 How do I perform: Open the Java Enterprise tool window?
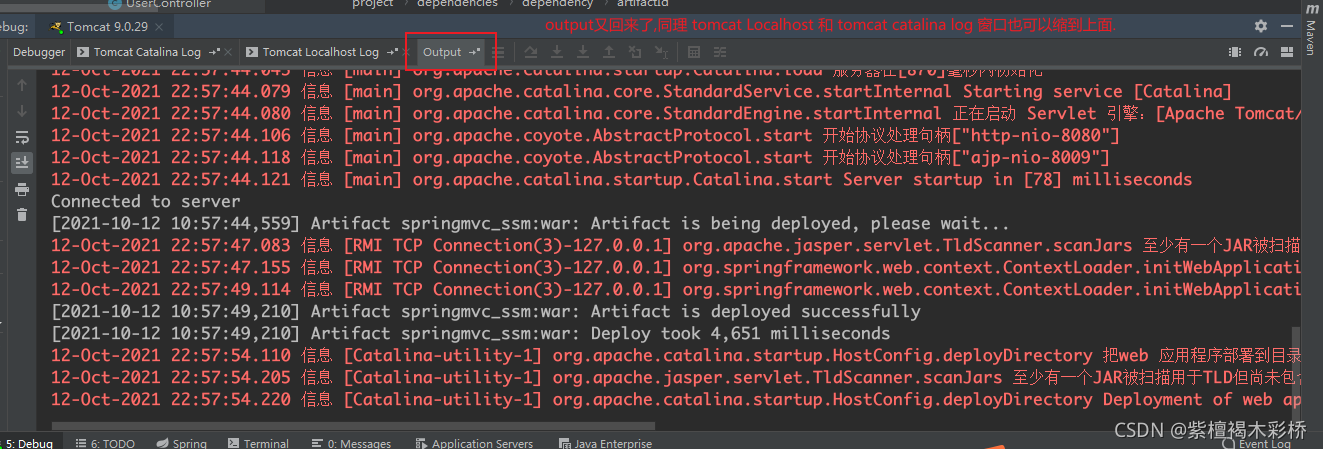604,443
